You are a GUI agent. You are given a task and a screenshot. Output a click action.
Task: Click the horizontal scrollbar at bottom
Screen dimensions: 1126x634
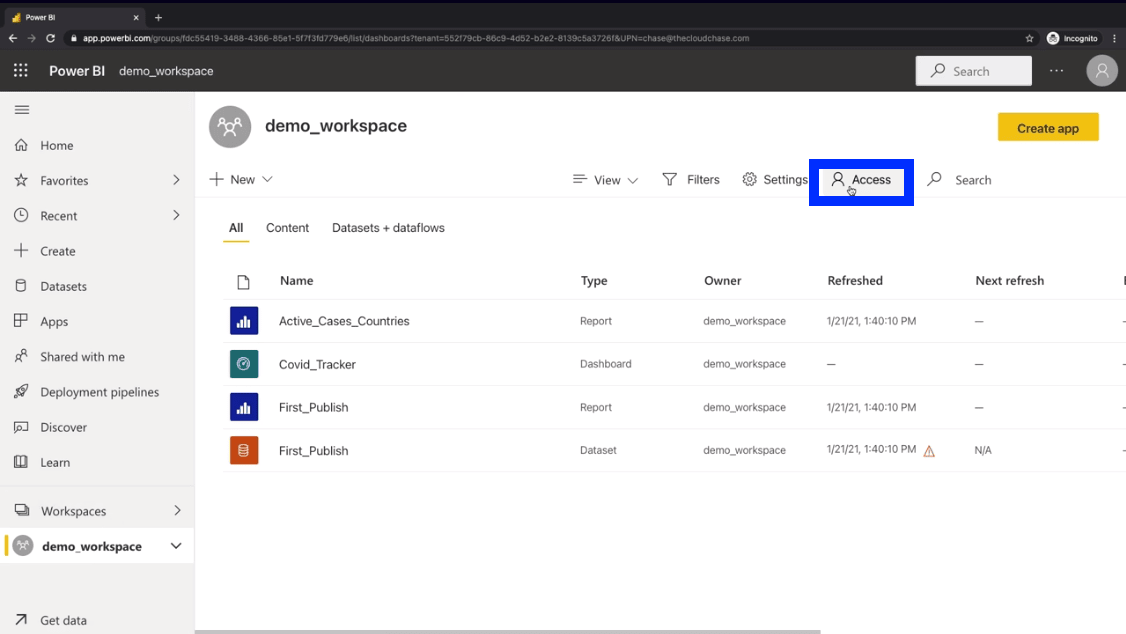508,632
